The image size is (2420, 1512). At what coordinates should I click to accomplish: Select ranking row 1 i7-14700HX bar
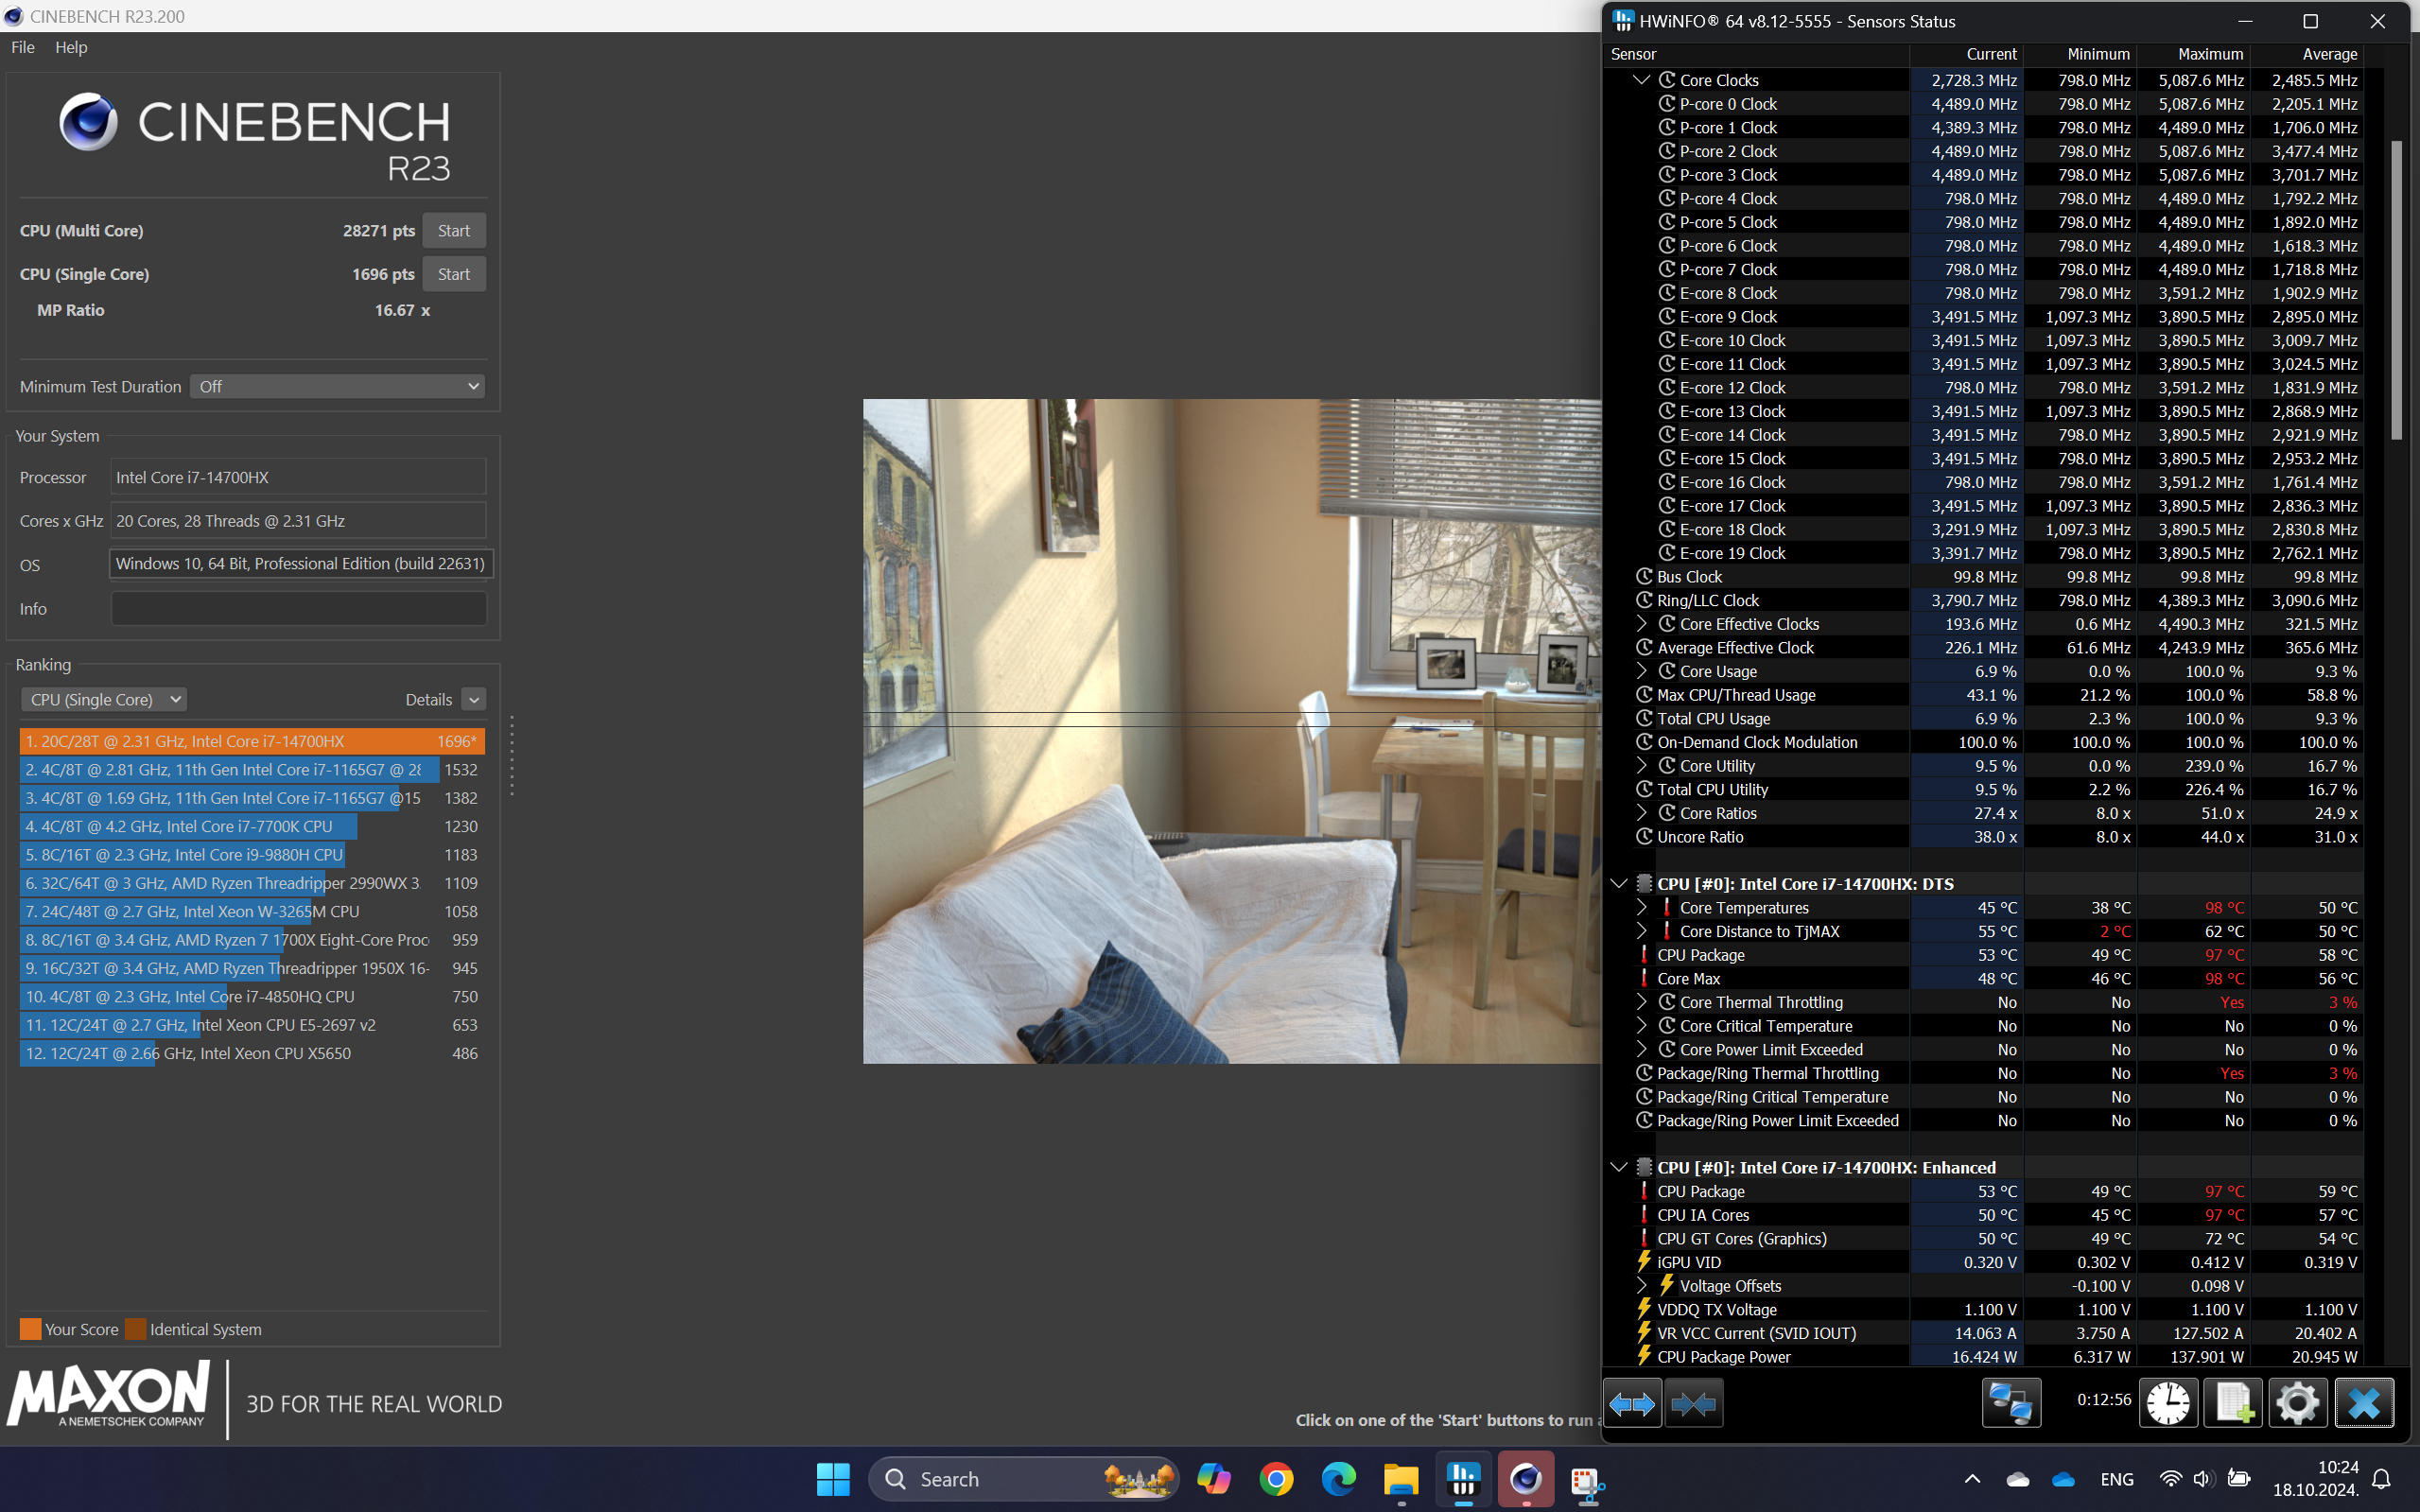point(252,741)
